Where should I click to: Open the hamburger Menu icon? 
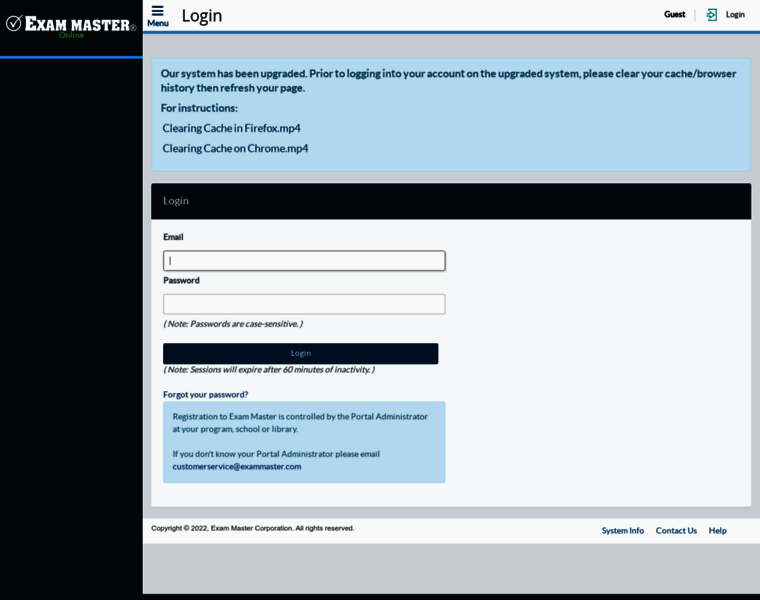coord(158,16)
